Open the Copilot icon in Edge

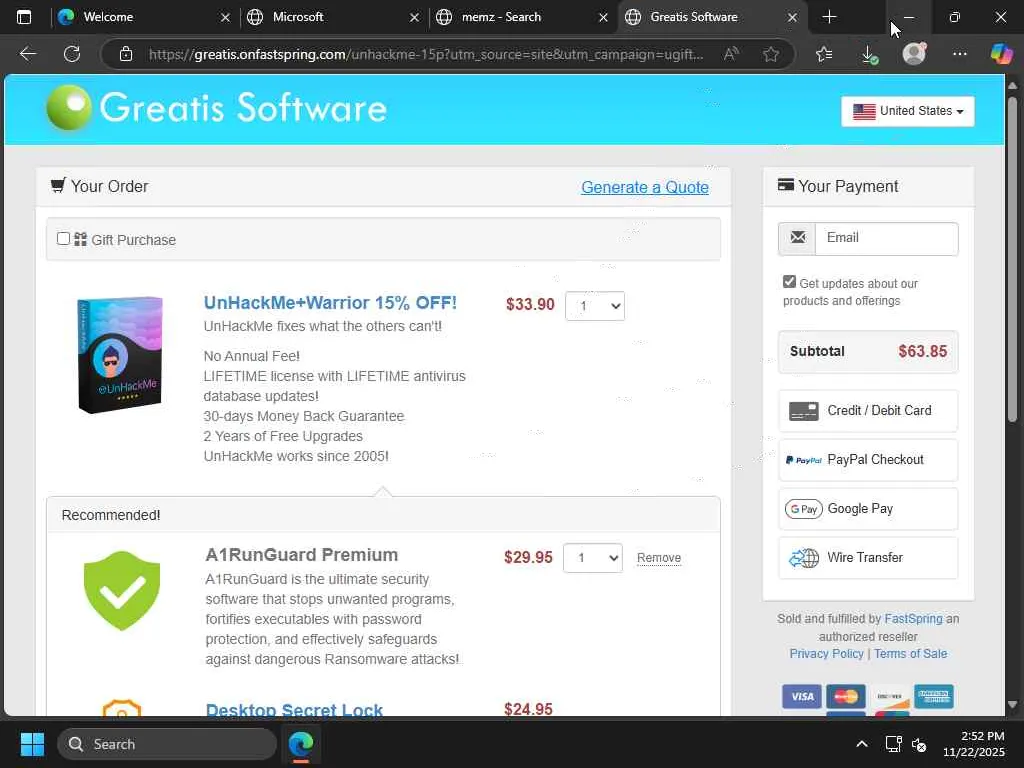(1001, 54)
